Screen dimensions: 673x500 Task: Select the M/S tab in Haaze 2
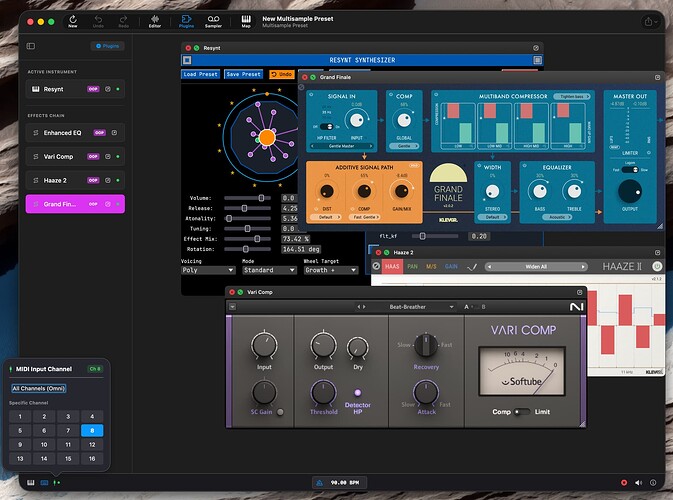click(431, 267)
